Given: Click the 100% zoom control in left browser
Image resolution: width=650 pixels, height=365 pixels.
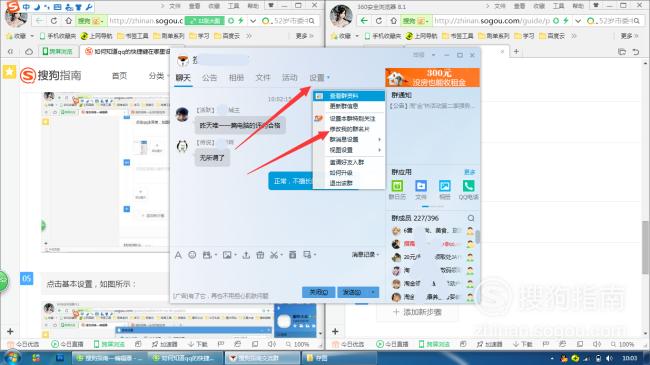Looking at the screenshot, I should coord(297,344).
